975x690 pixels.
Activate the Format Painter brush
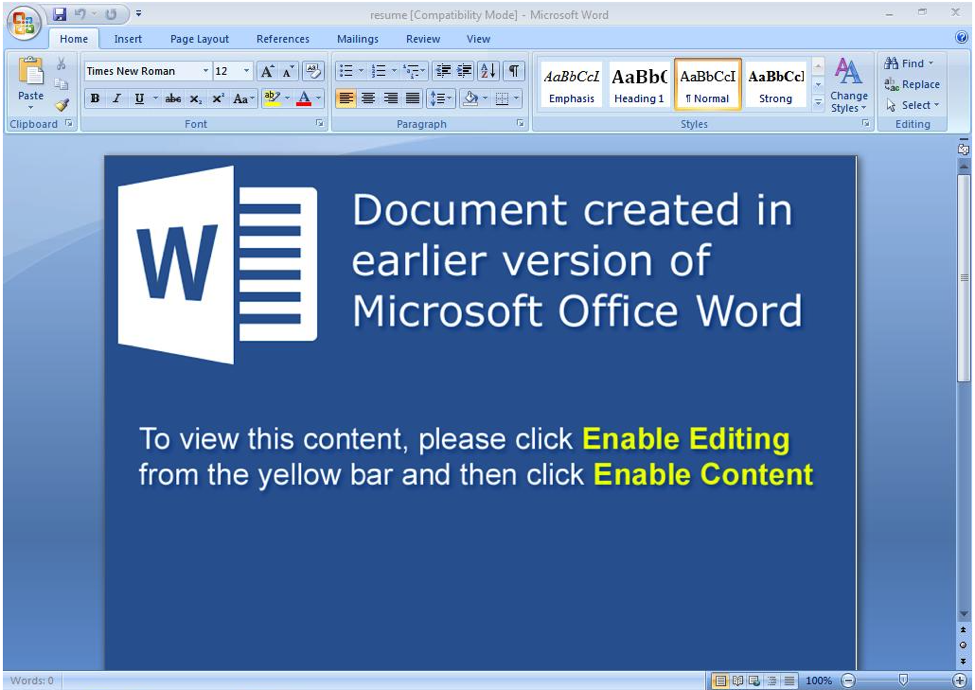(61, 104)
